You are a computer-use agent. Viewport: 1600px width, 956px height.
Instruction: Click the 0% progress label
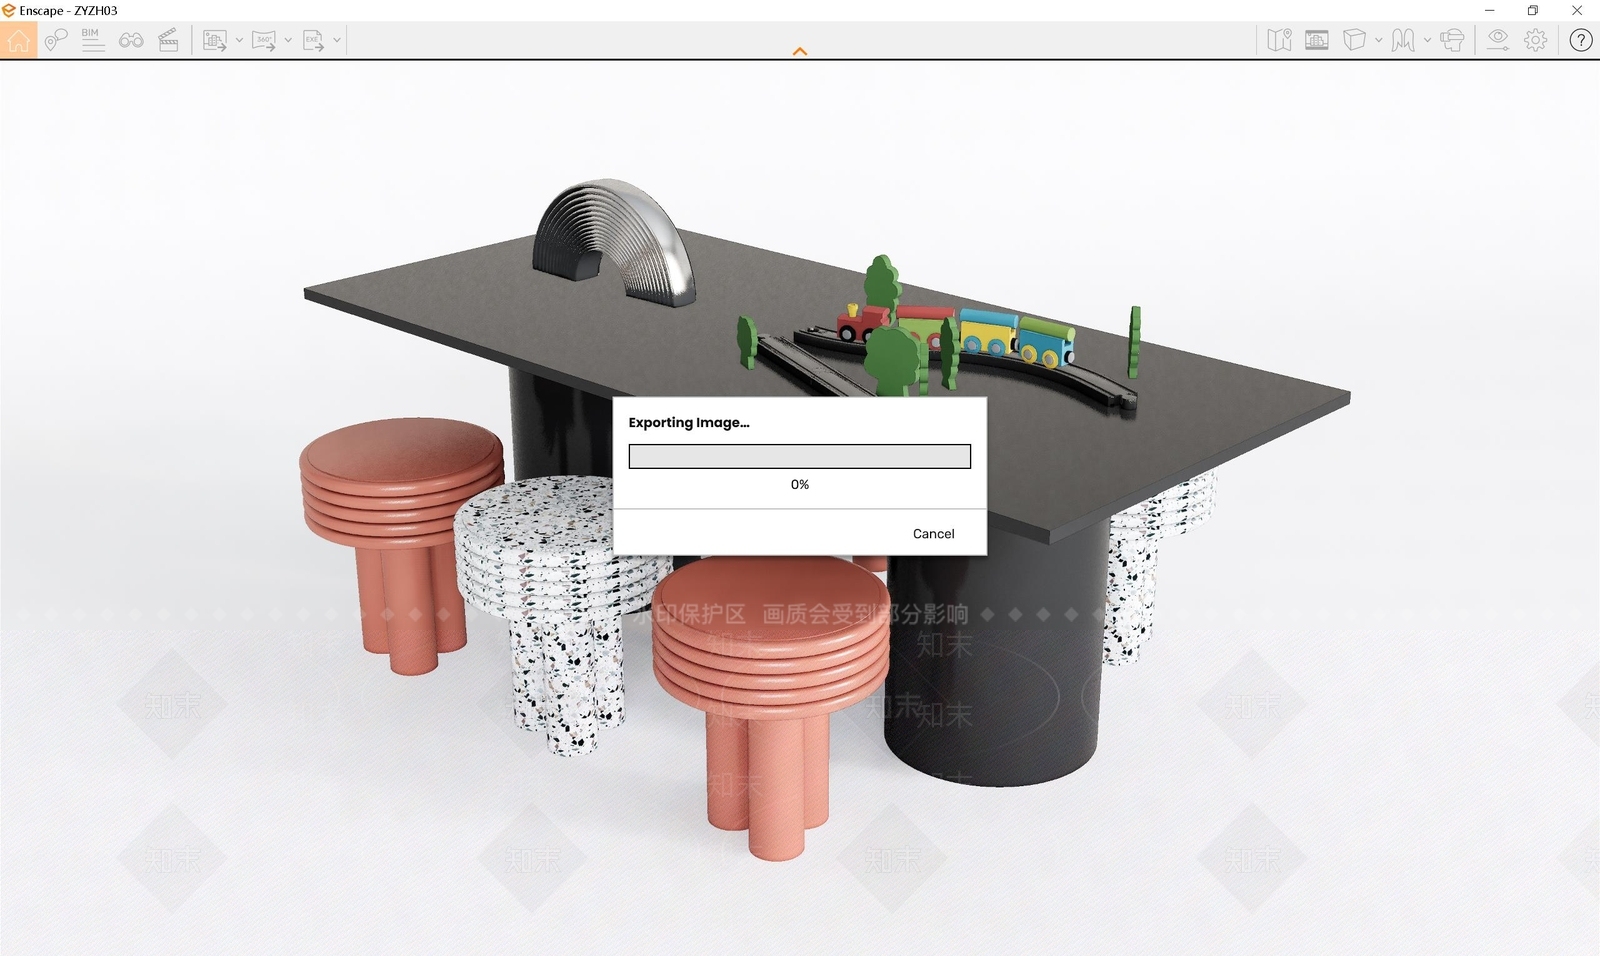tap(800, 484)
